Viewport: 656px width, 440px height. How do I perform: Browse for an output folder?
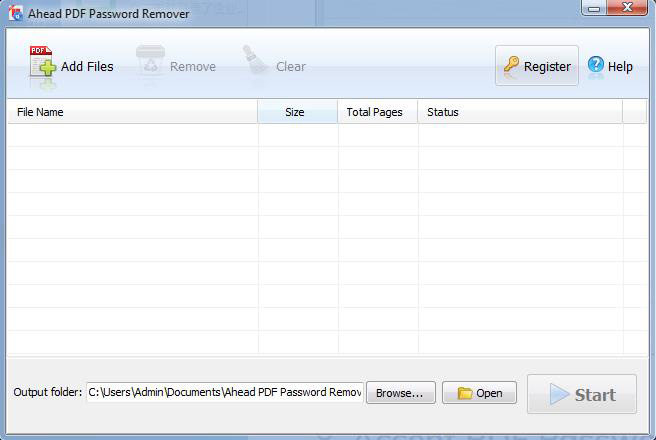pyautogui.click(x=400, y=393)
